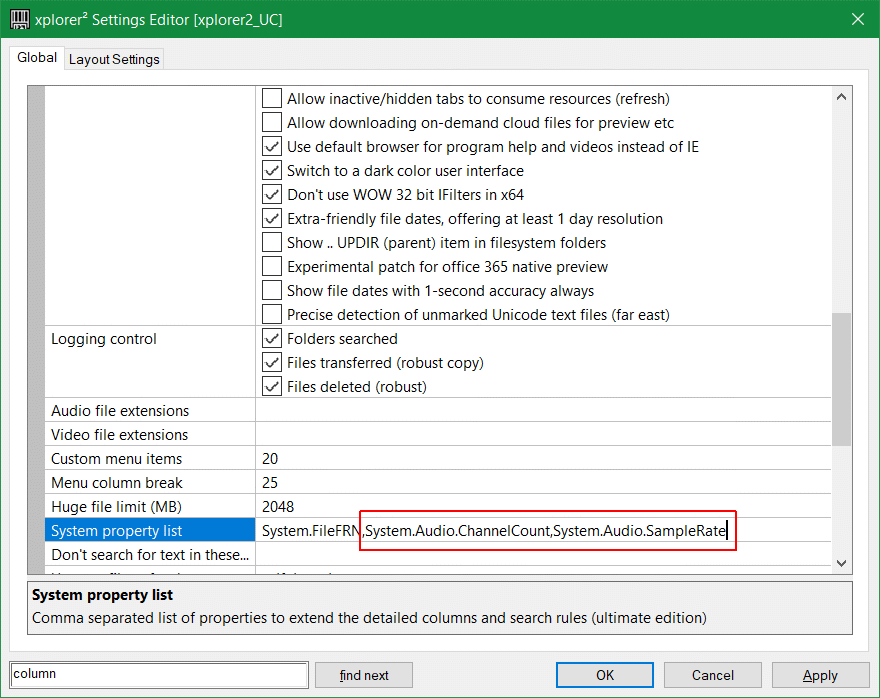880x698 pixels.
Task: Click scrollbar up arrow
Action: pyautogui.click(x=841, y=97)
